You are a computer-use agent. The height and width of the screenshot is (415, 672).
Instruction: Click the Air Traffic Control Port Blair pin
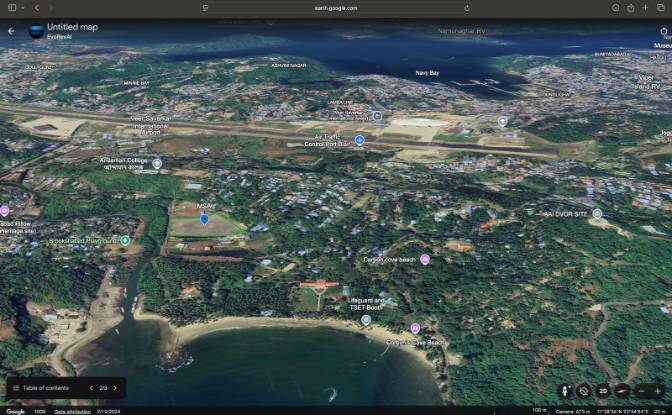point(360,140)
